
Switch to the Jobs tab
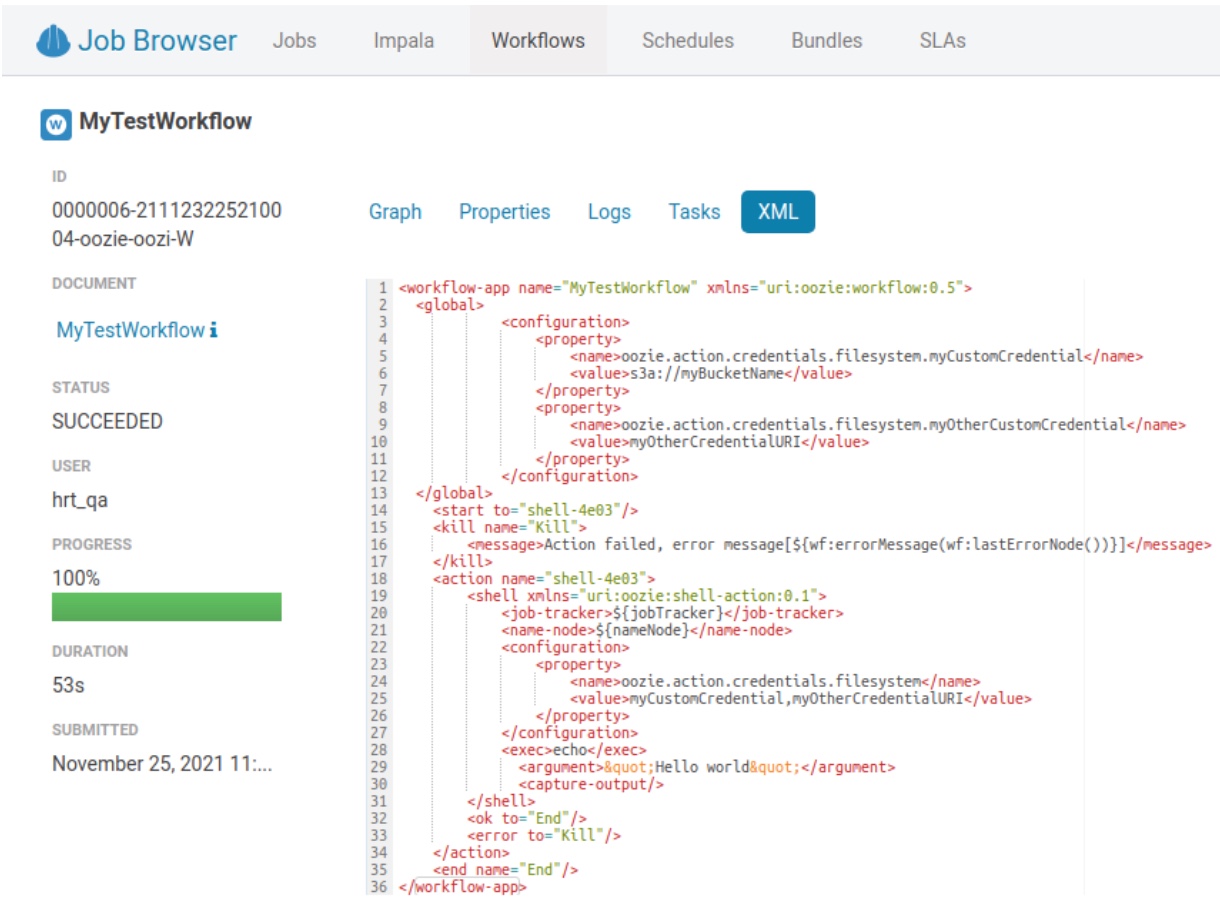[294, 41]
